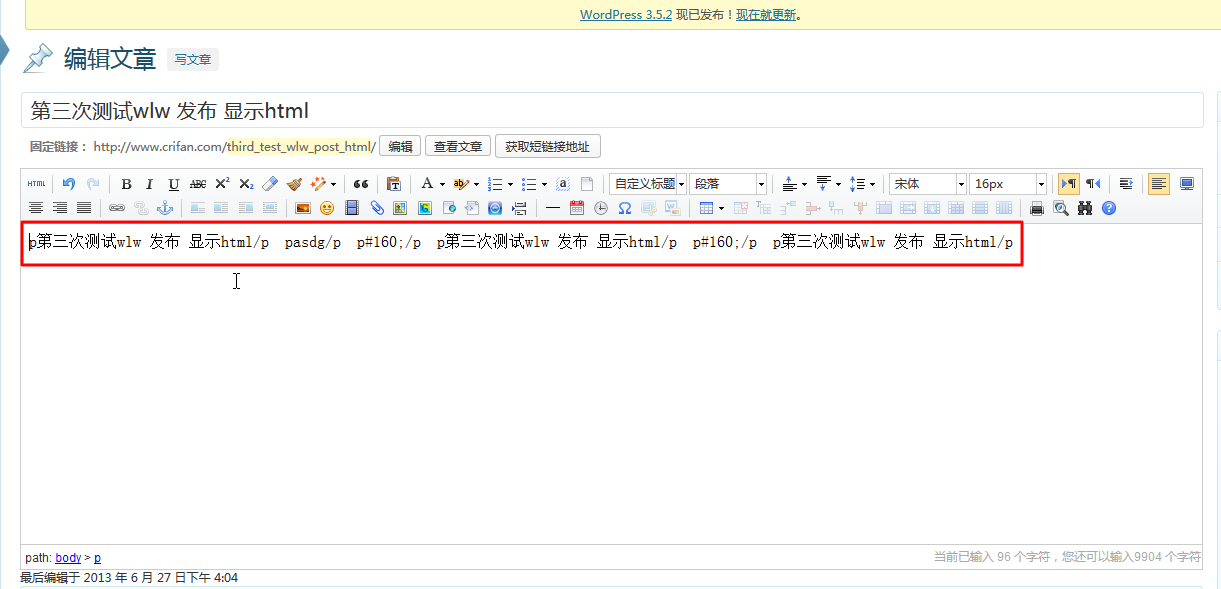Print the editor content
This screenshot has width=1221, height=589.
click(x=1037, y=208)
